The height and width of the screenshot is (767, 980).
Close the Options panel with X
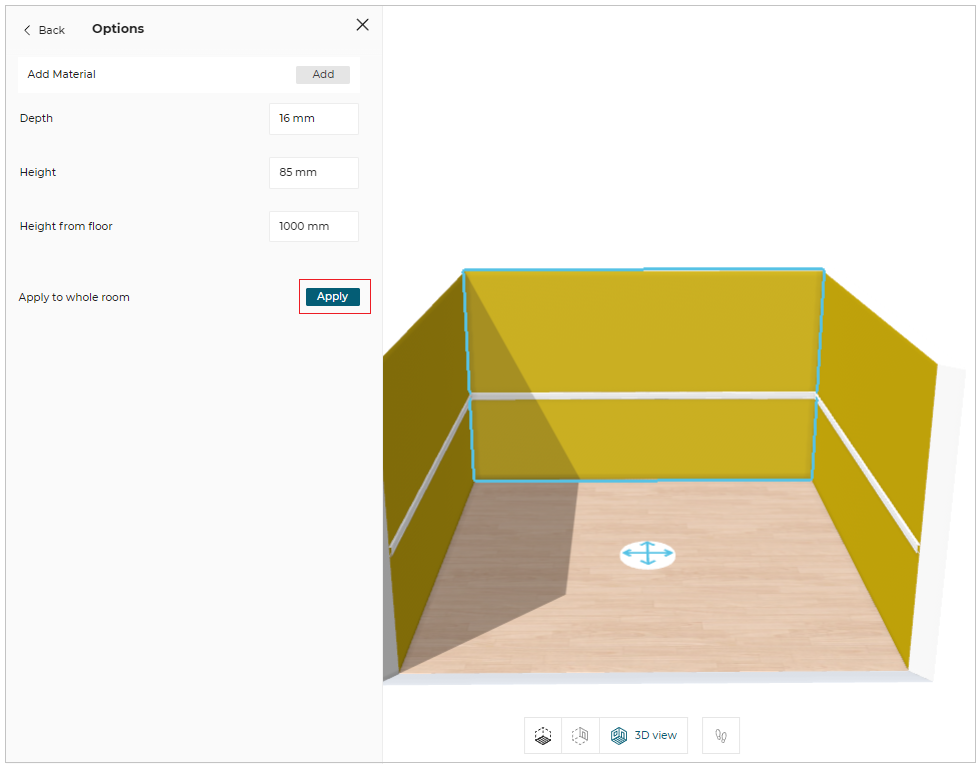point(362,25)
